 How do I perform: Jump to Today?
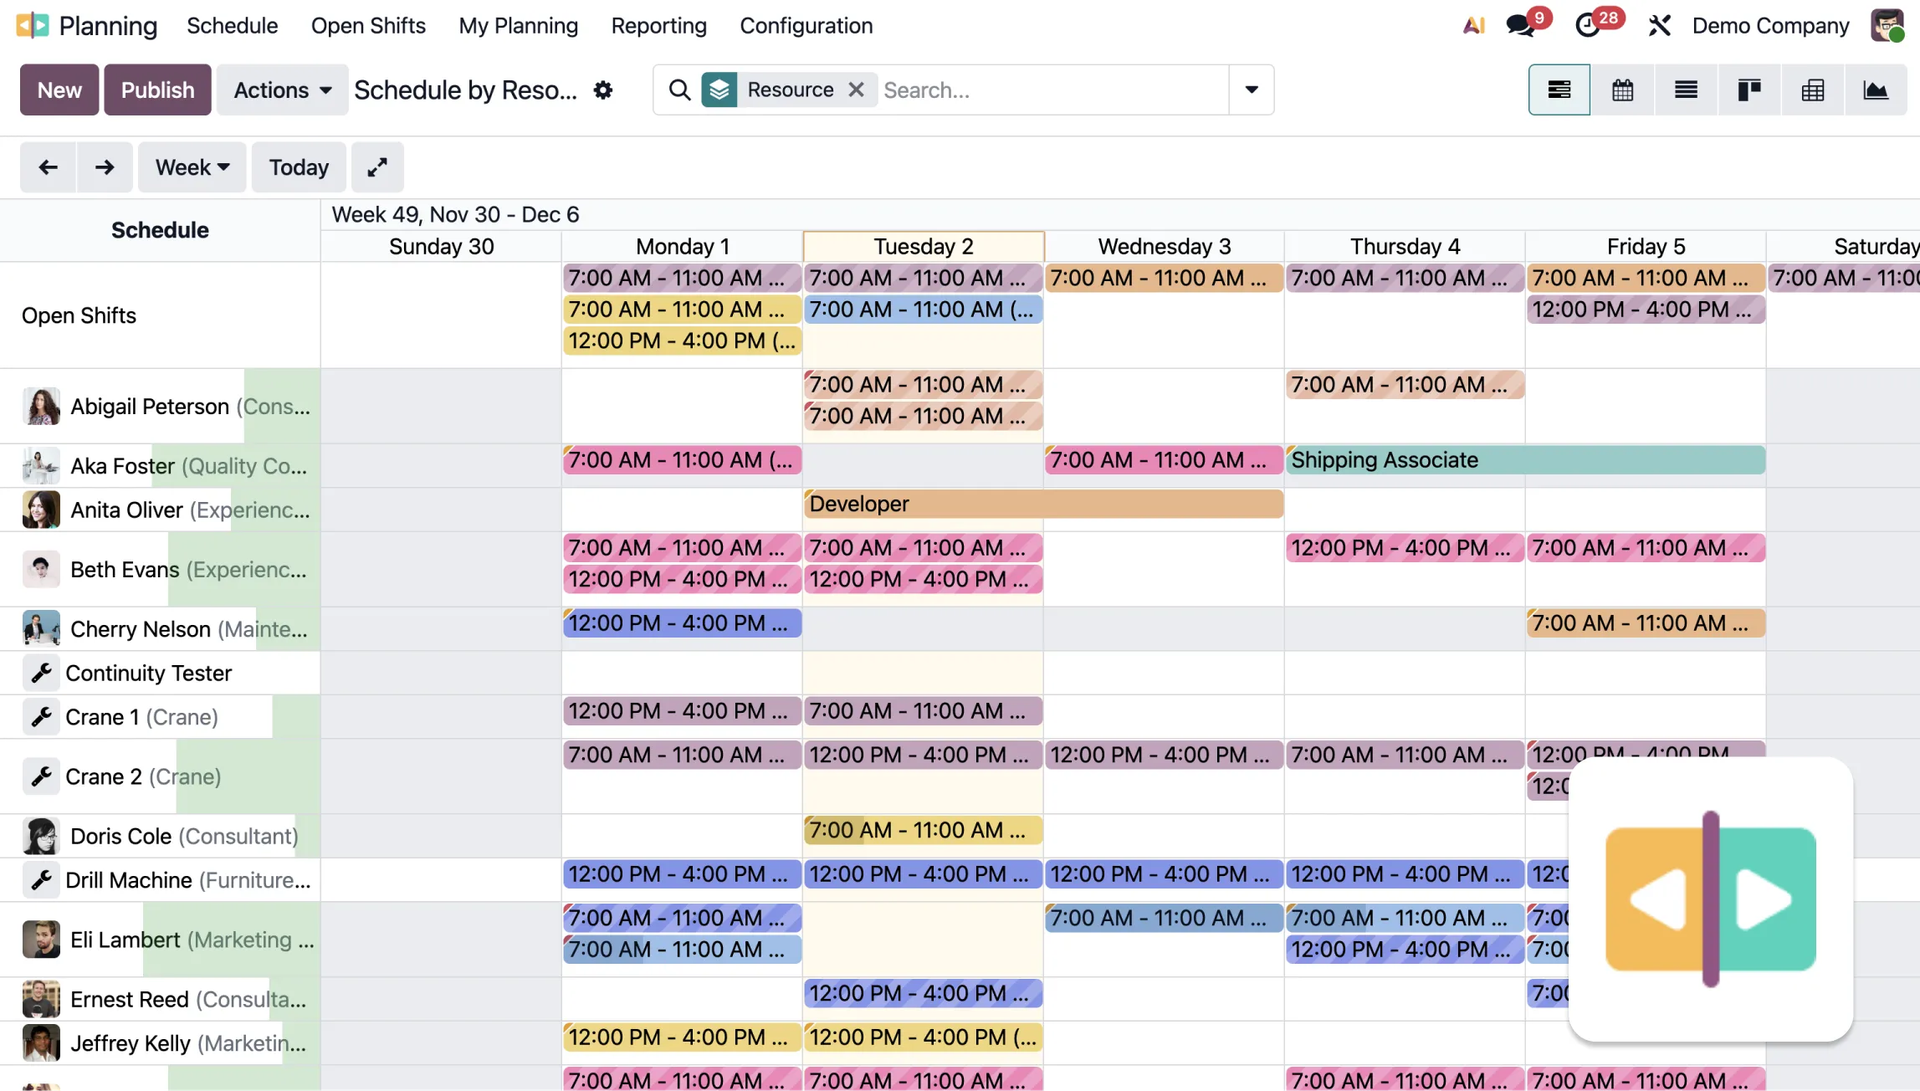click(x=298, y=167)
